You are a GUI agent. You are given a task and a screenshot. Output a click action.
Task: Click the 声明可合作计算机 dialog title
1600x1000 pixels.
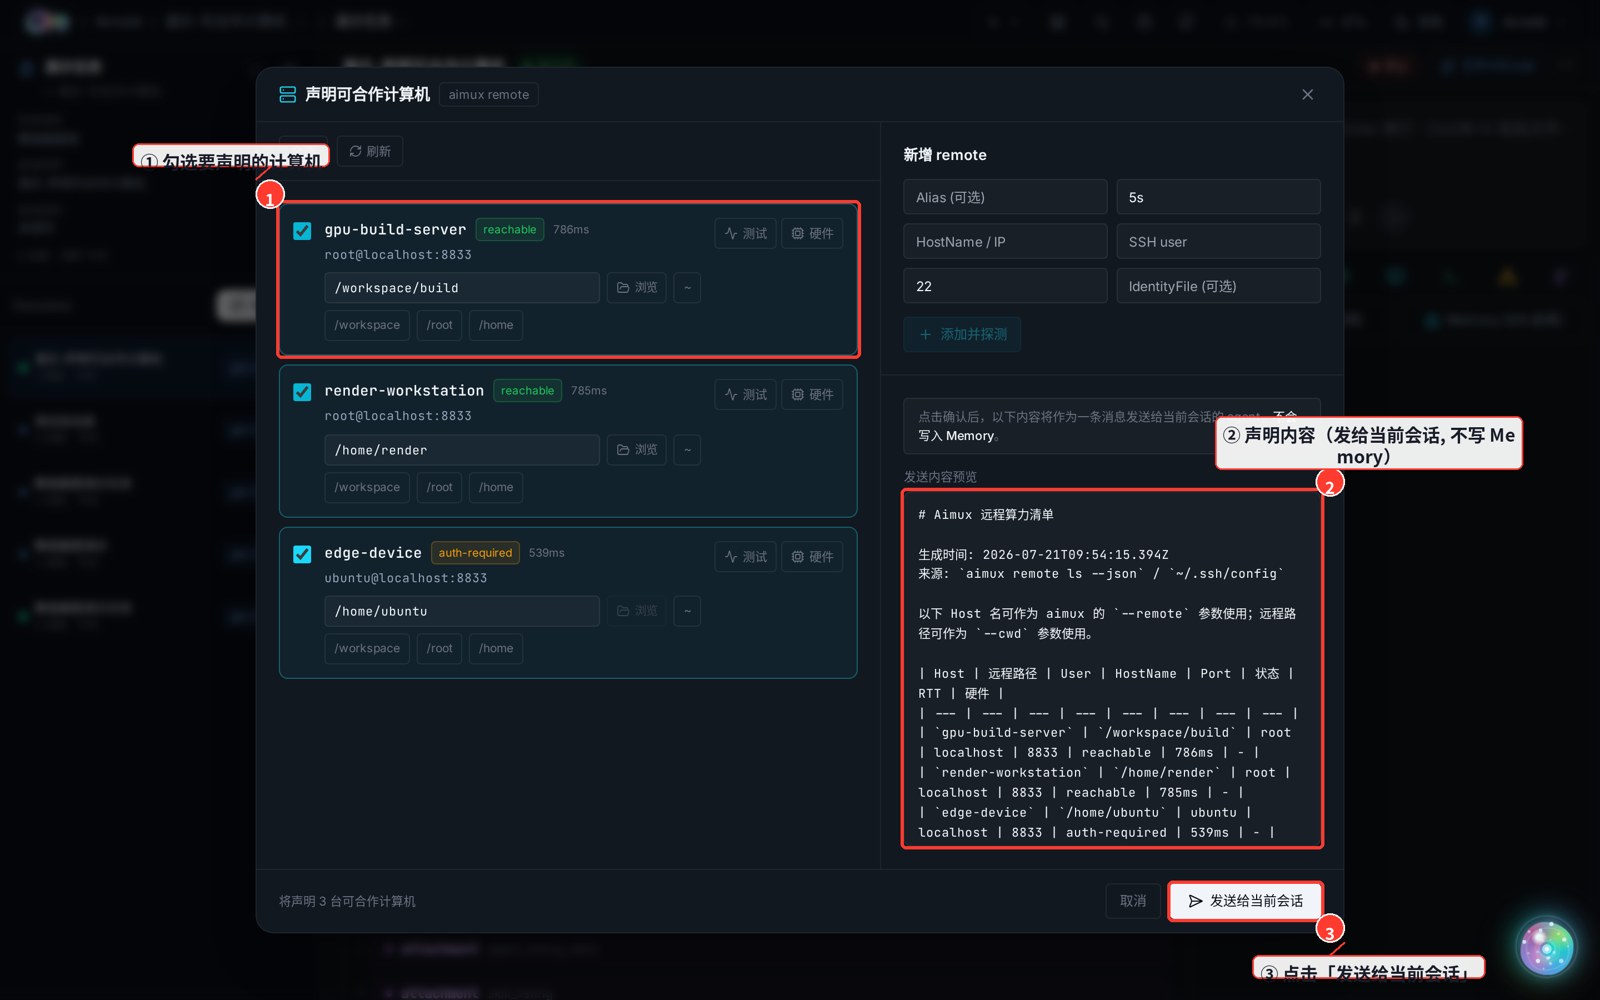click(367, 94)
